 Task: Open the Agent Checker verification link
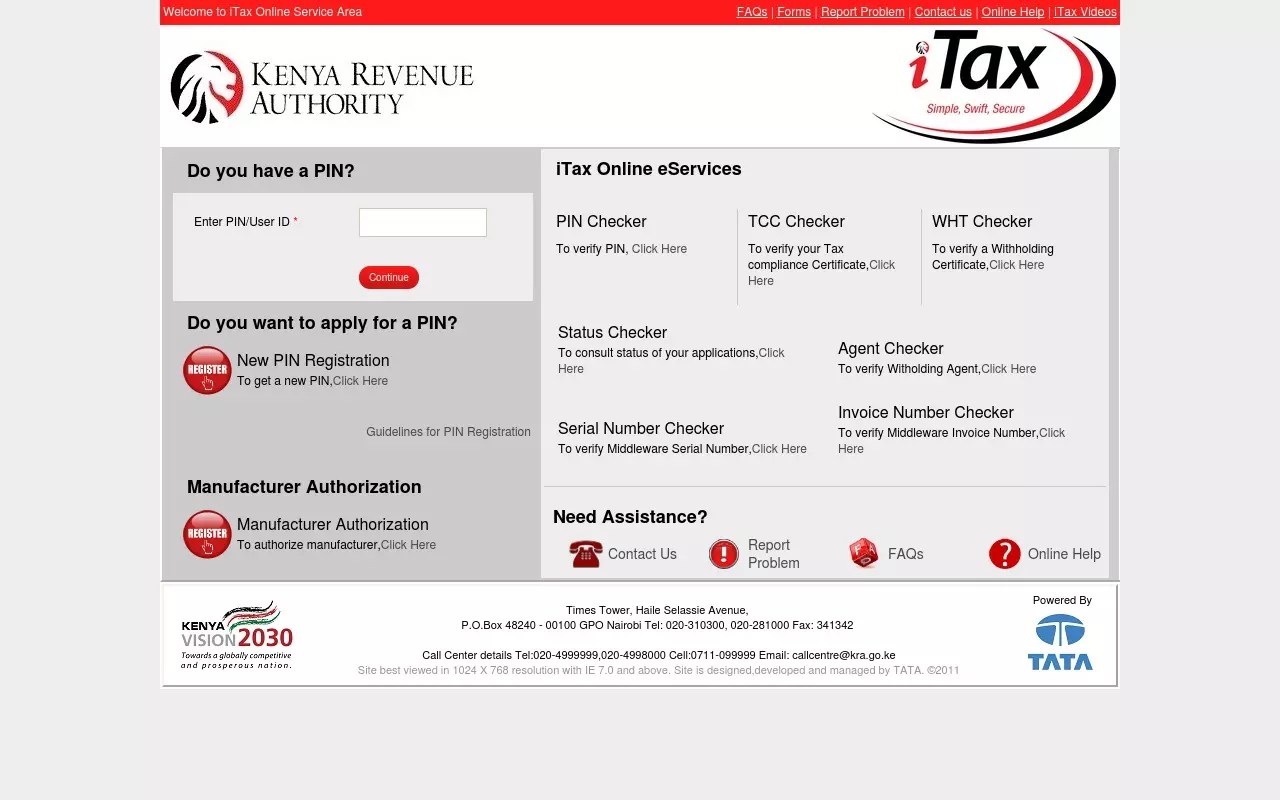pos(1008,368)
